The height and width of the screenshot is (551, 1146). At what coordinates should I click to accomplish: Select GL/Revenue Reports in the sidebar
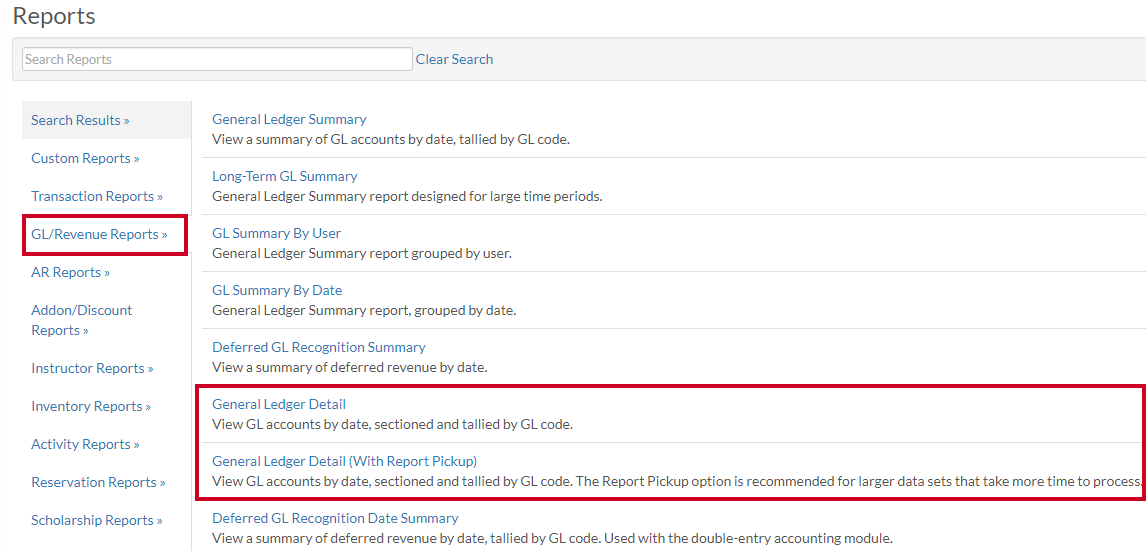[x=99, y=234]
